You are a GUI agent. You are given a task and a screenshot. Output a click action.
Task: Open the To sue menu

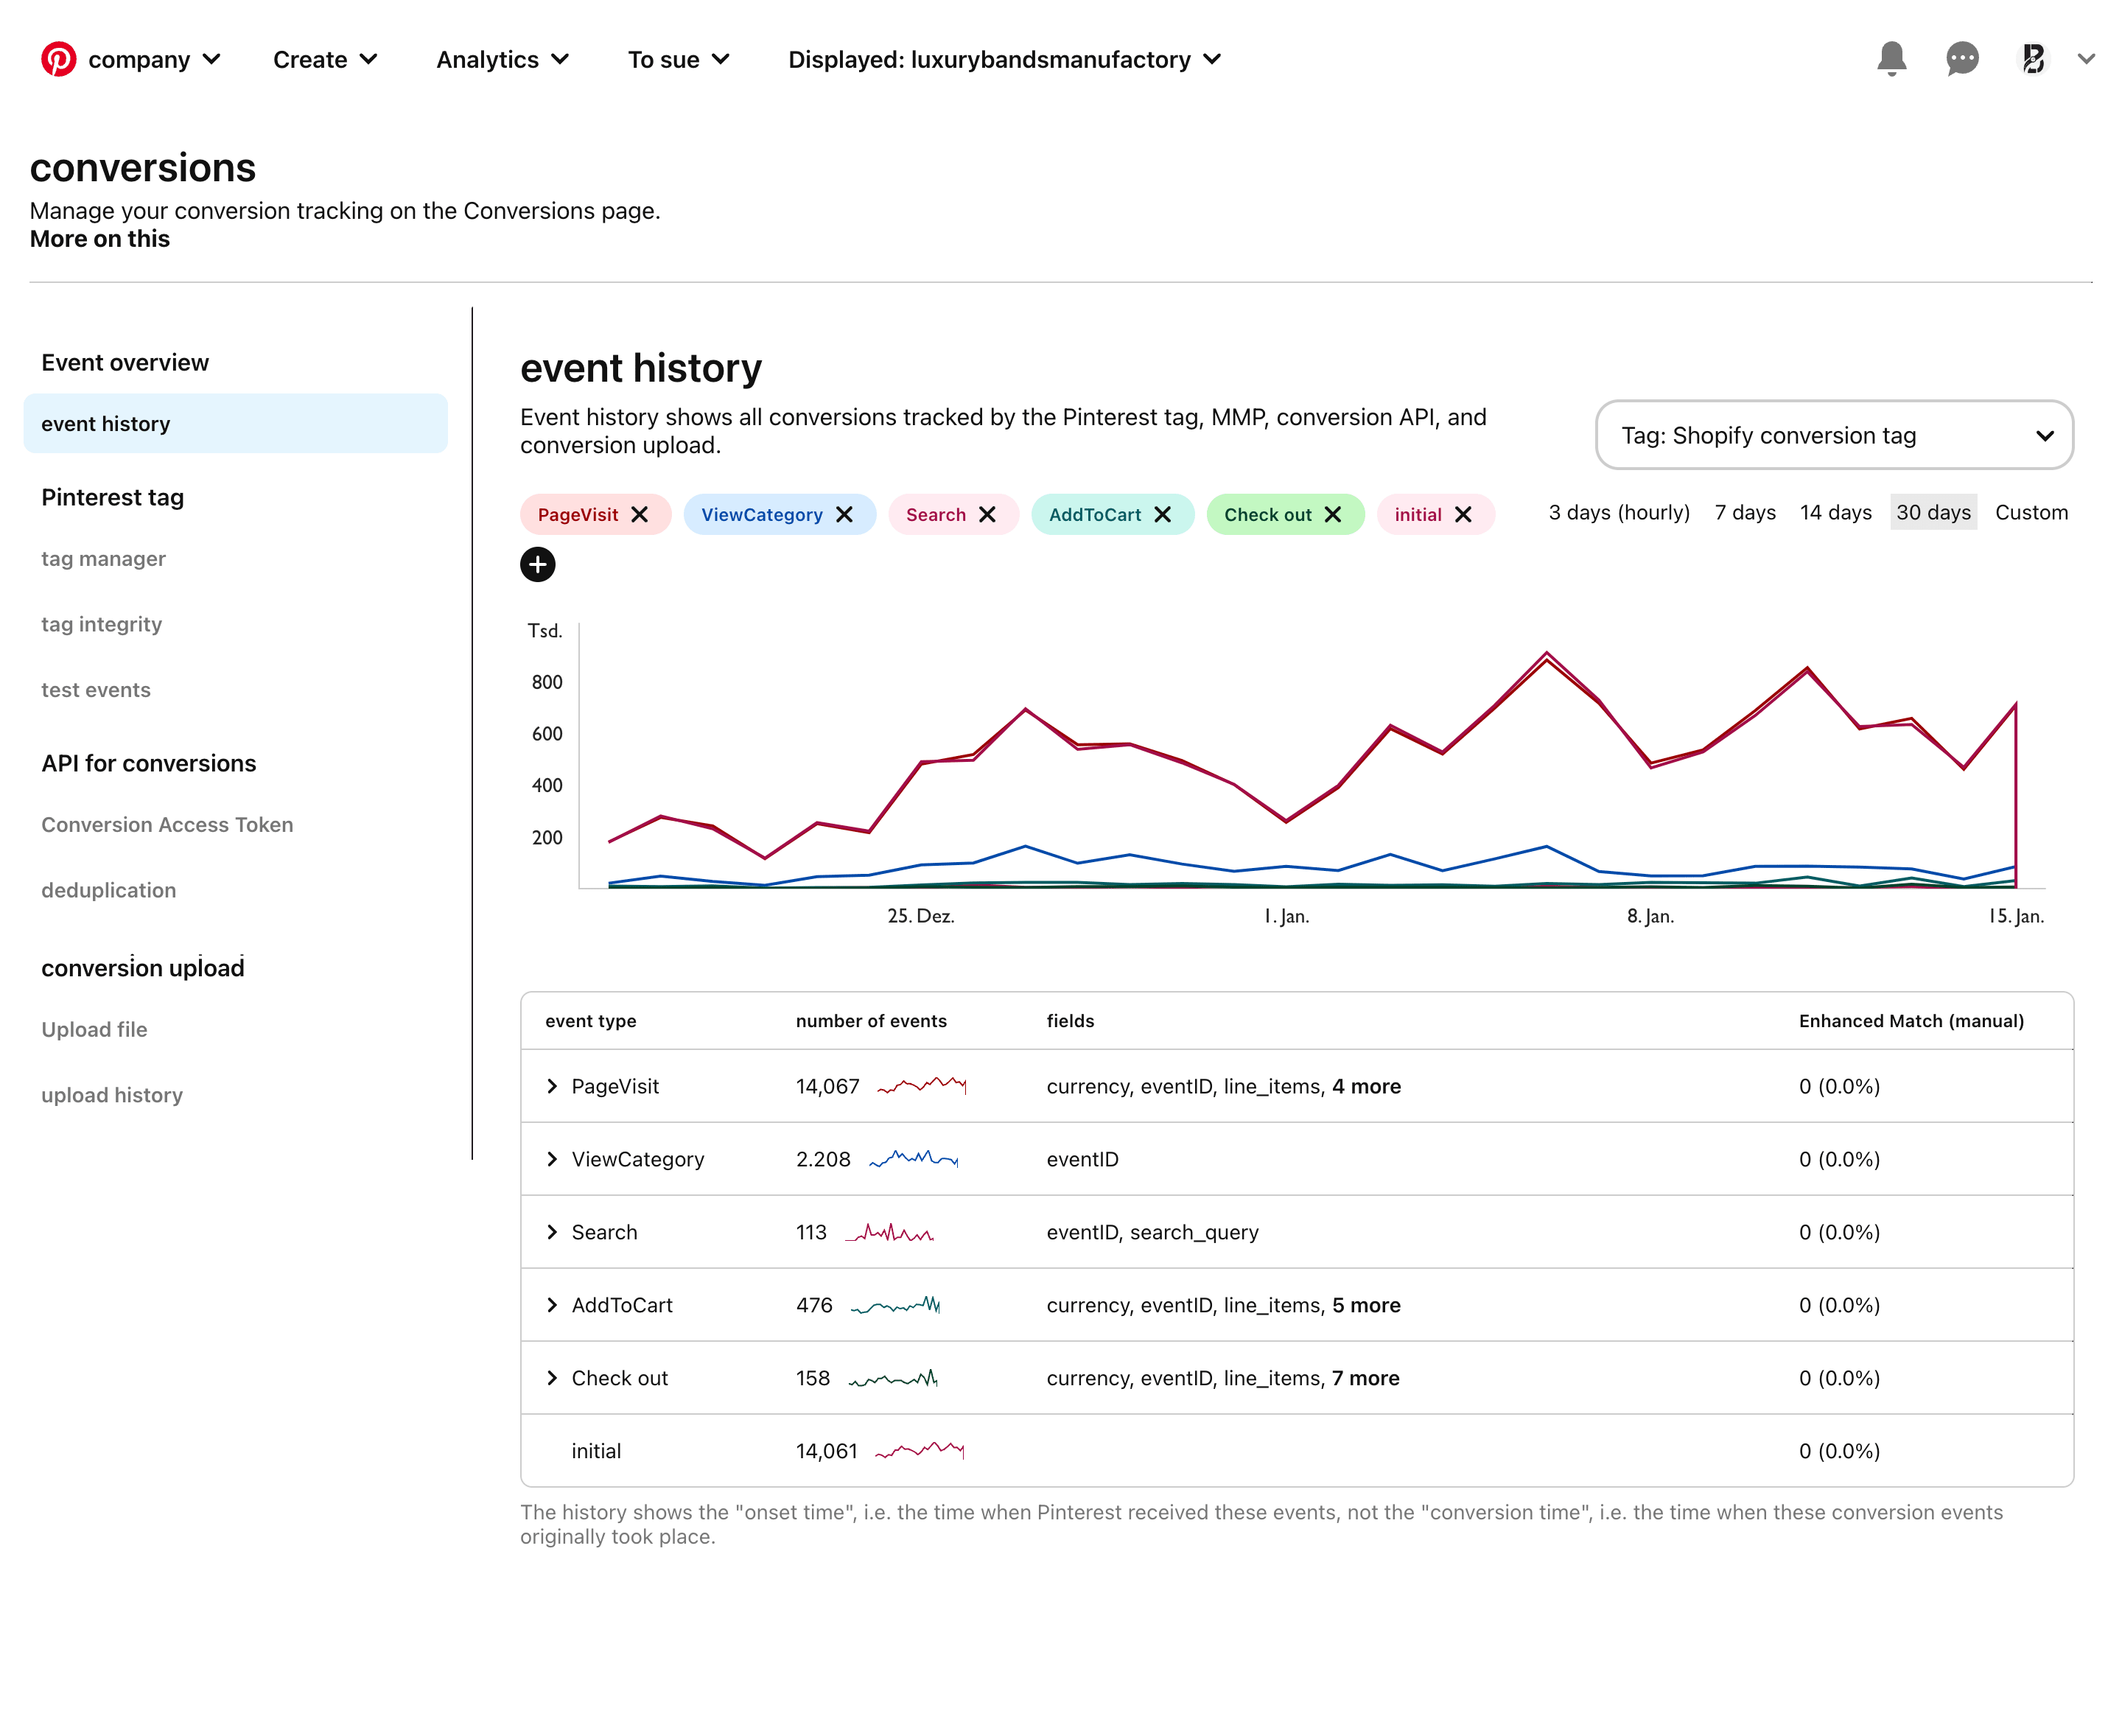point(678,60)
